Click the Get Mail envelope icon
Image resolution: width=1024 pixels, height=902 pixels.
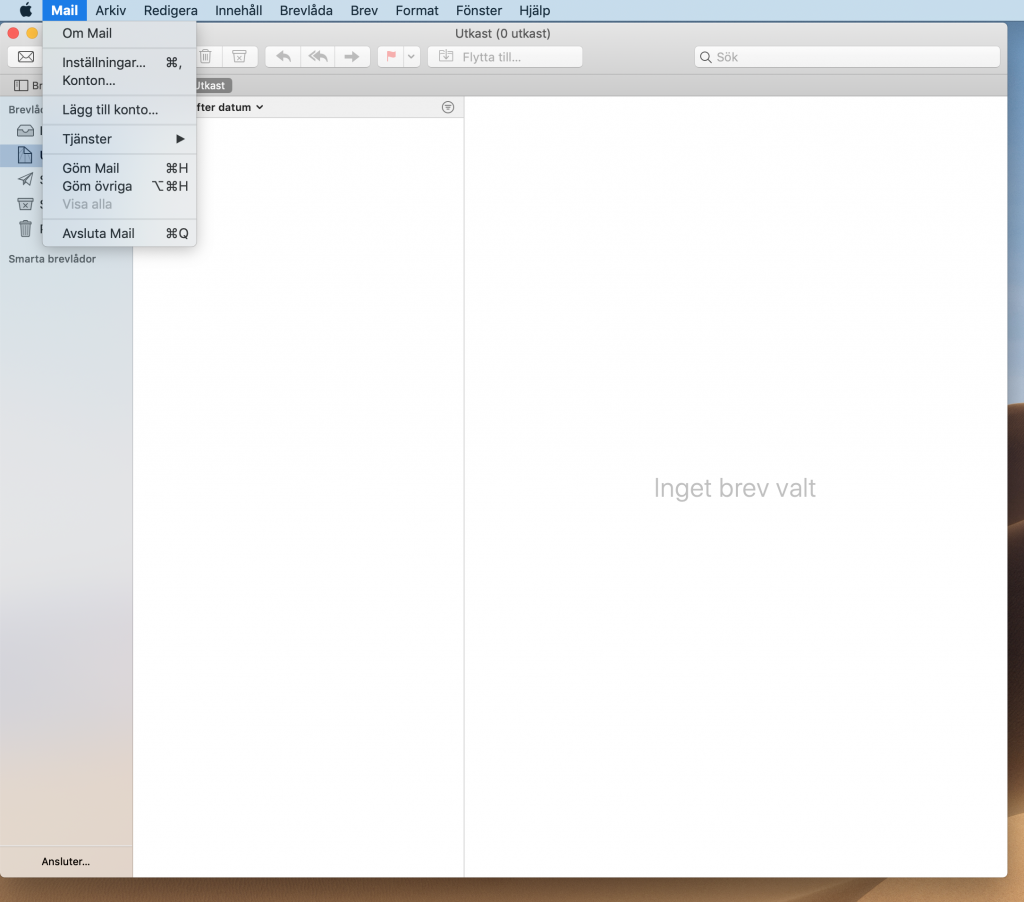tap(26, 57)
